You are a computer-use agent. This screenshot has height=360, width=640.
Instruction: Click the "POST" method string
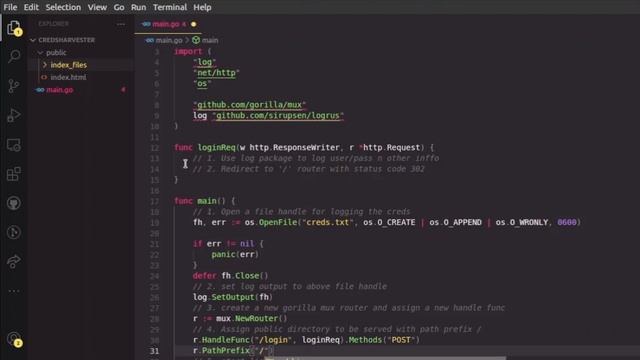click(x=401, y=340)
